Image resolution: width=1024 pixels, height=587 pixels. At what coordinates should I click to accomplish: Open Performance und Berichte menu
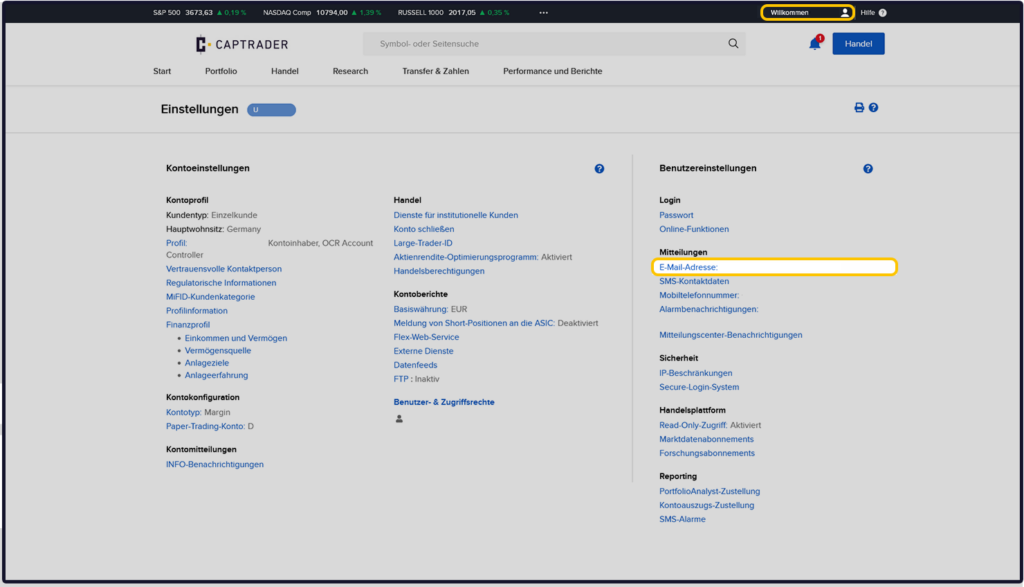point(552,71)
